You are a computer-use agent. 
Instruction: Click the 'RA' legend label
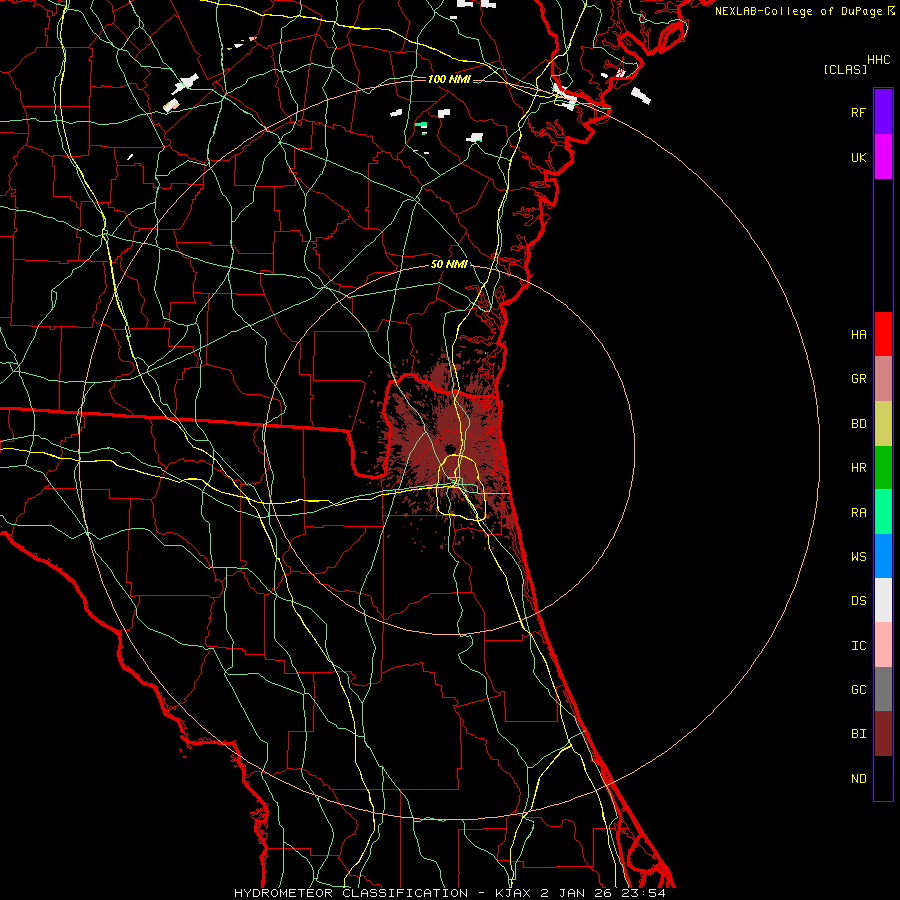pos(859,513)
